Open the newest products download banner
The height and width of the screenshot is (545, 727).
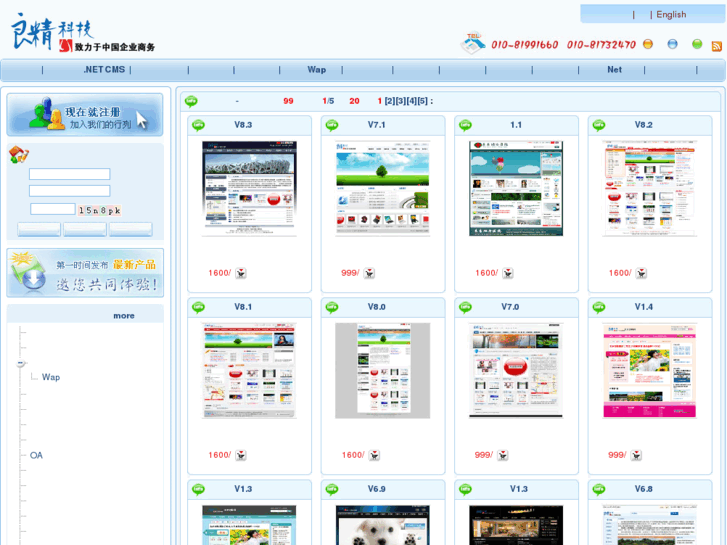point(85,273)
